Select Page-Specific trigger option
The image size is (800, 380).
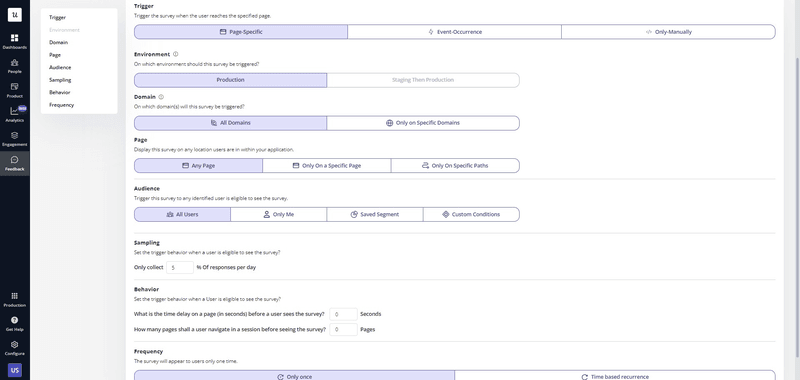[x=241, y=32]
